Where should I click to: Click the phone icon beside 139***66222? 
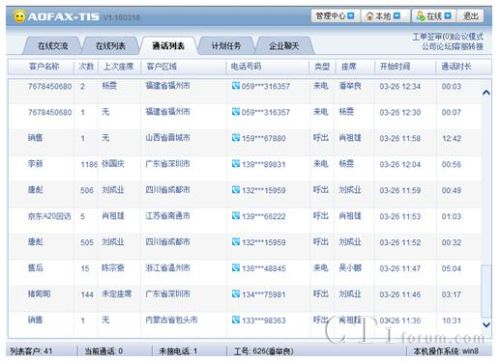coord(236,216)
